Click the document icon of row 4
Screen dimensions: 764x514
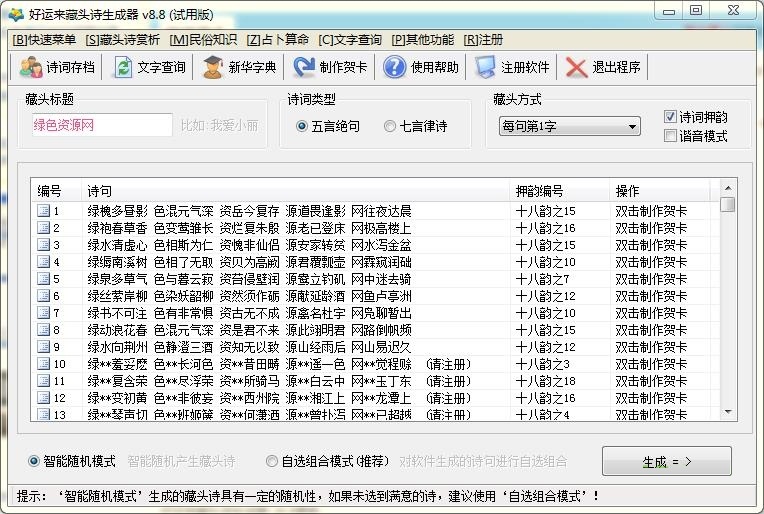point(43,262)
